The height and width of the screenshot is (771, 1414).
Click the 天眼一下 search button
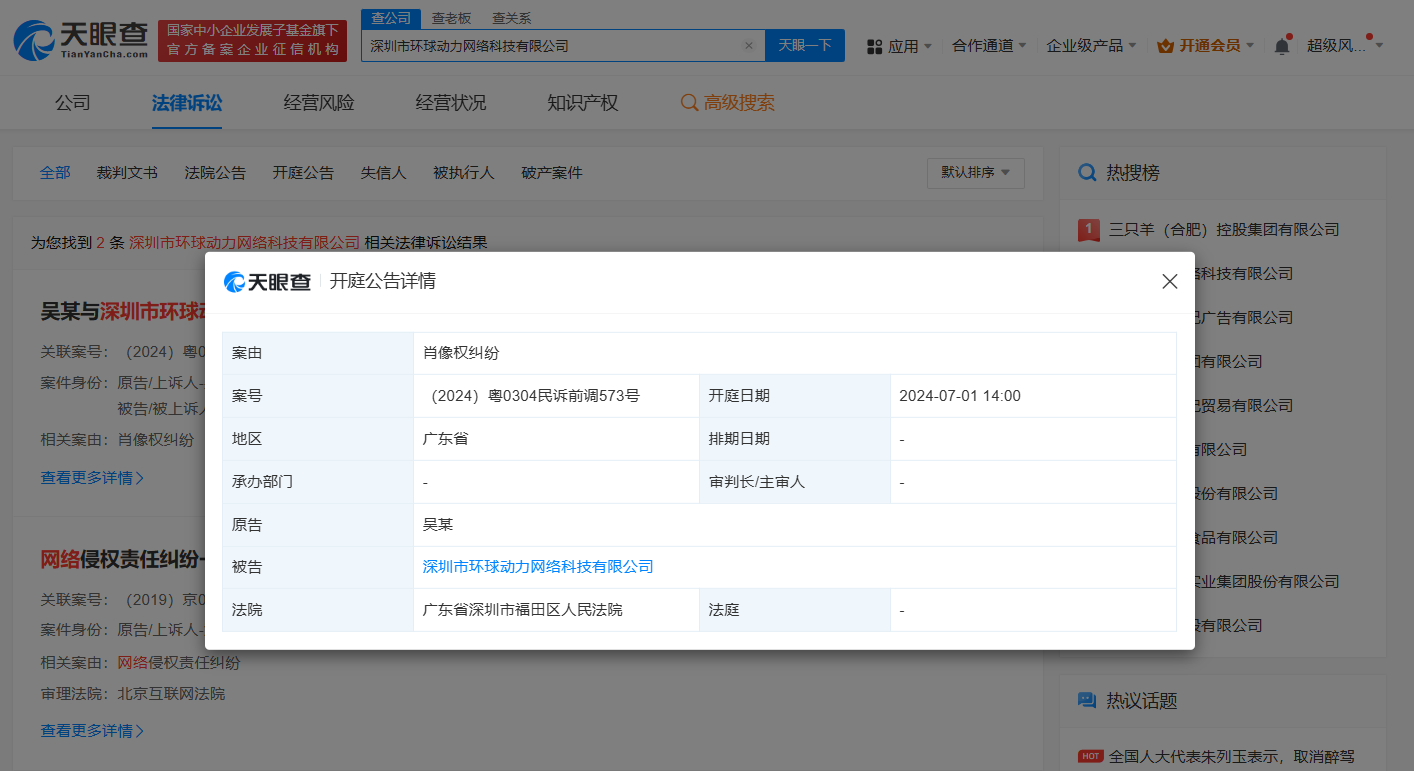click(805, 45)
